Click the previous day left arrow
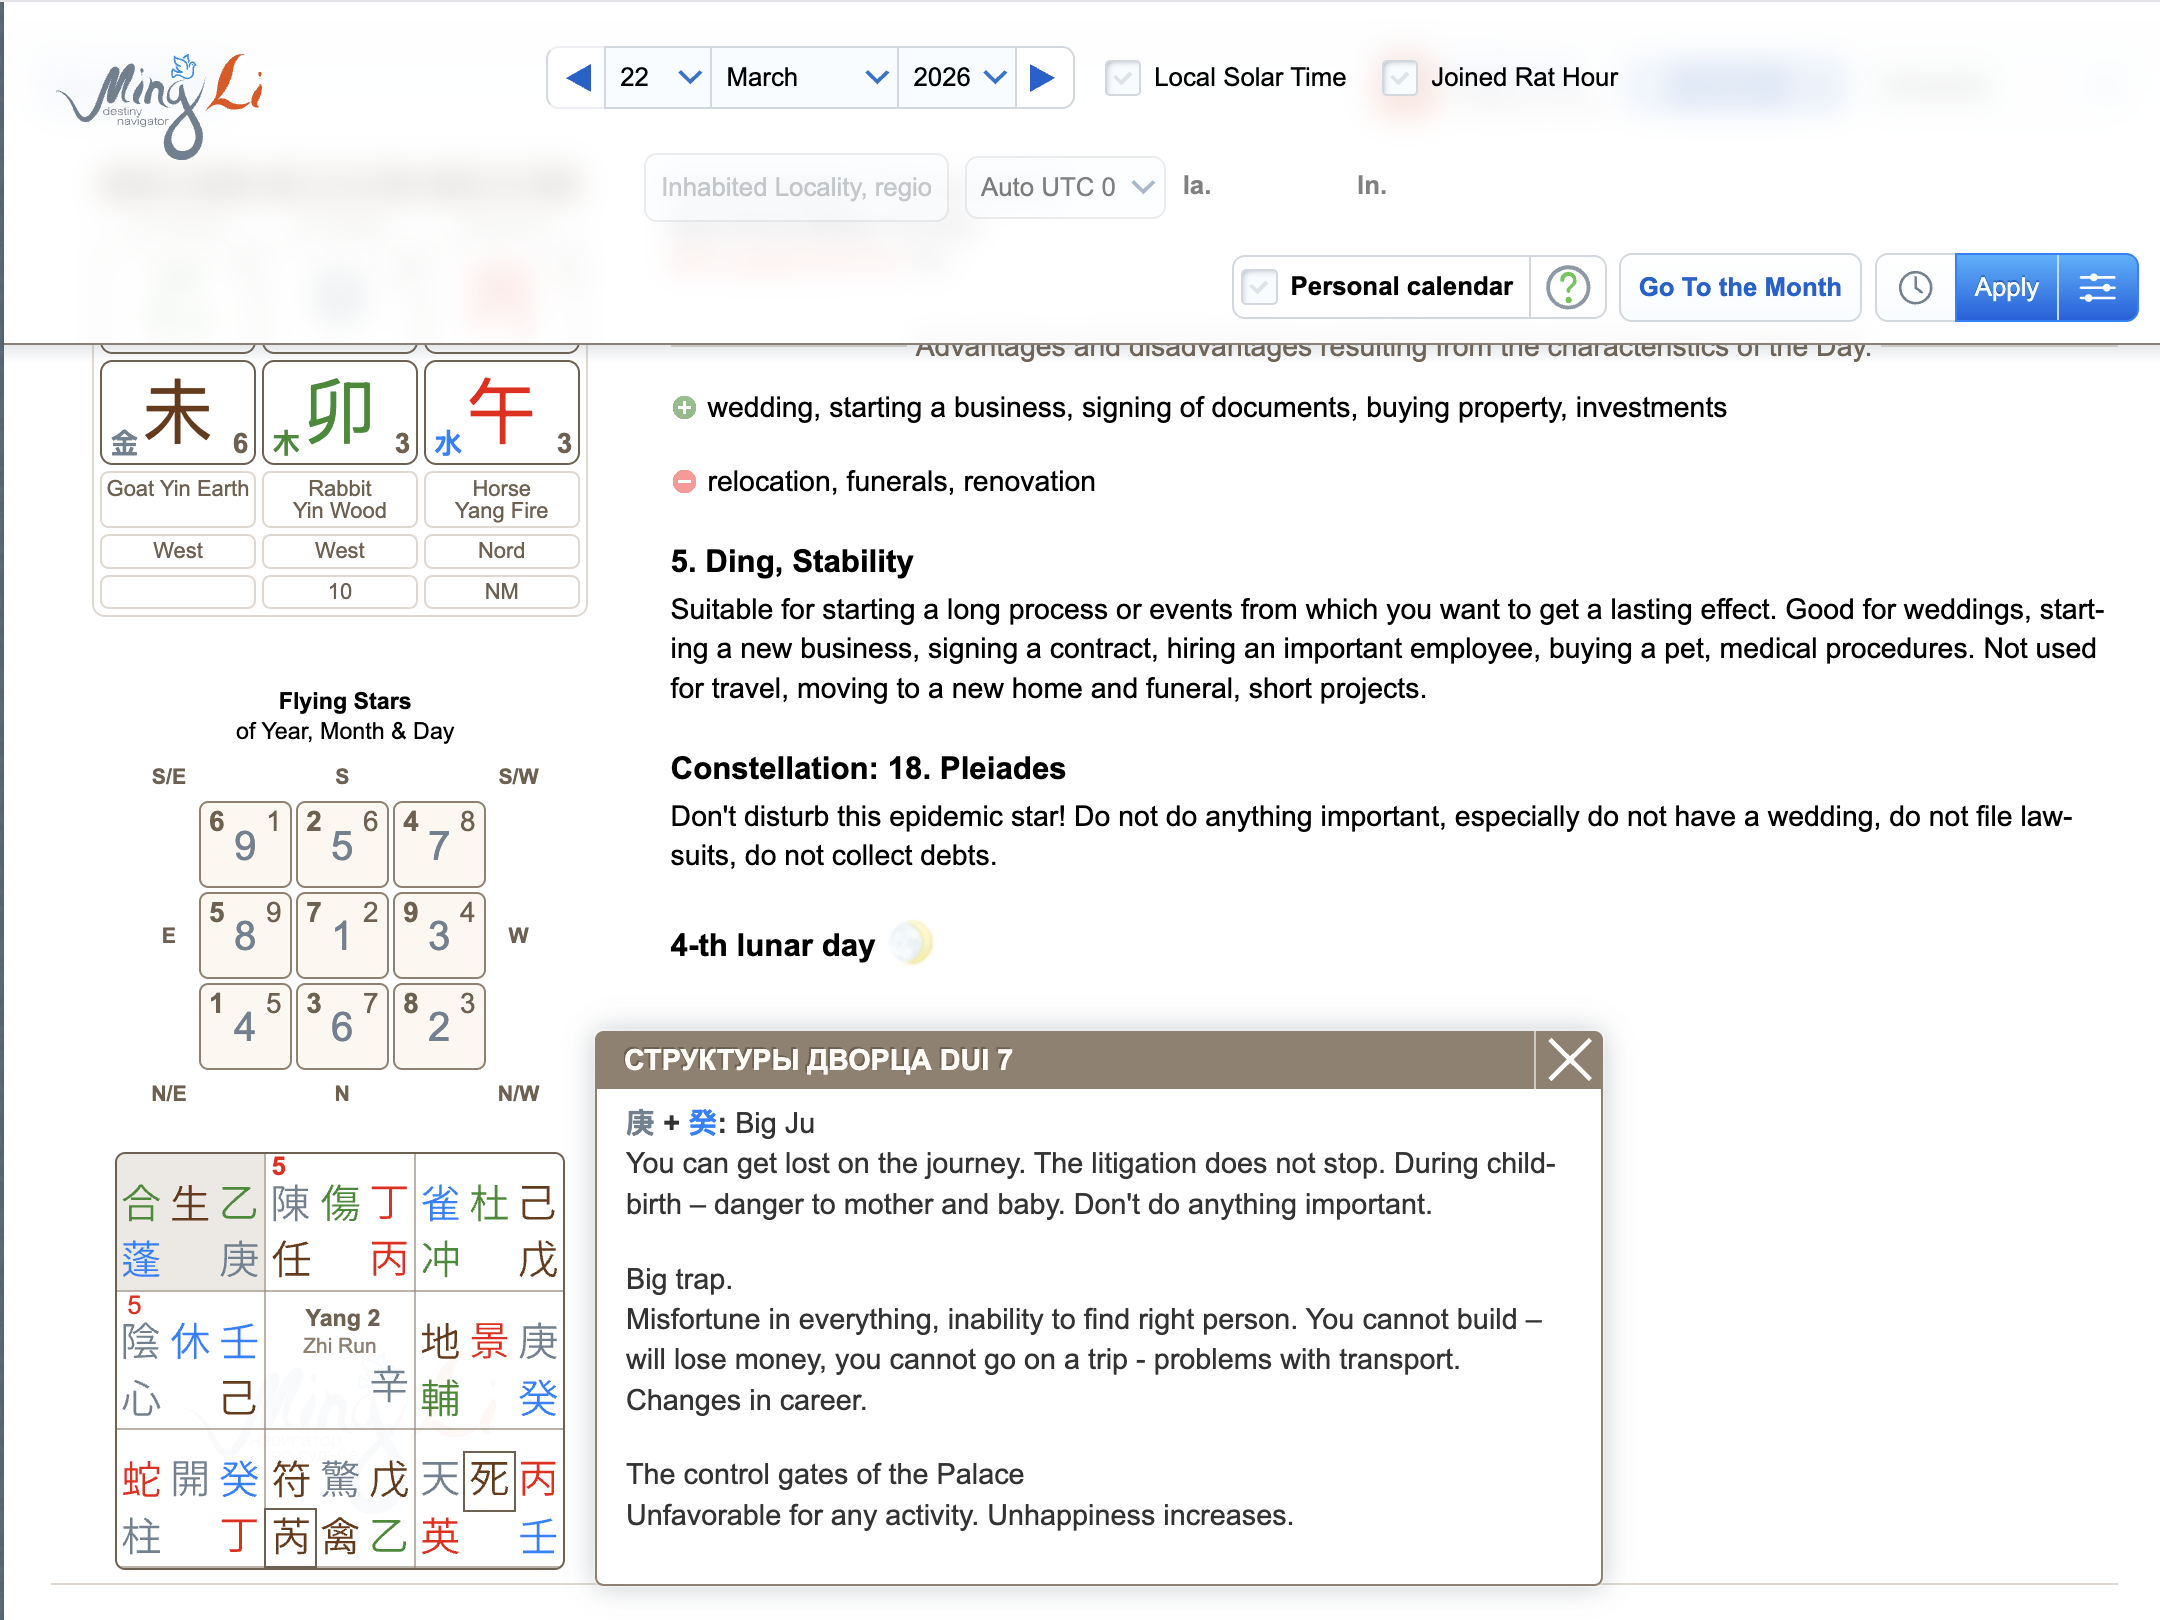The image size is (2160, 1620). tap(578, 78)
